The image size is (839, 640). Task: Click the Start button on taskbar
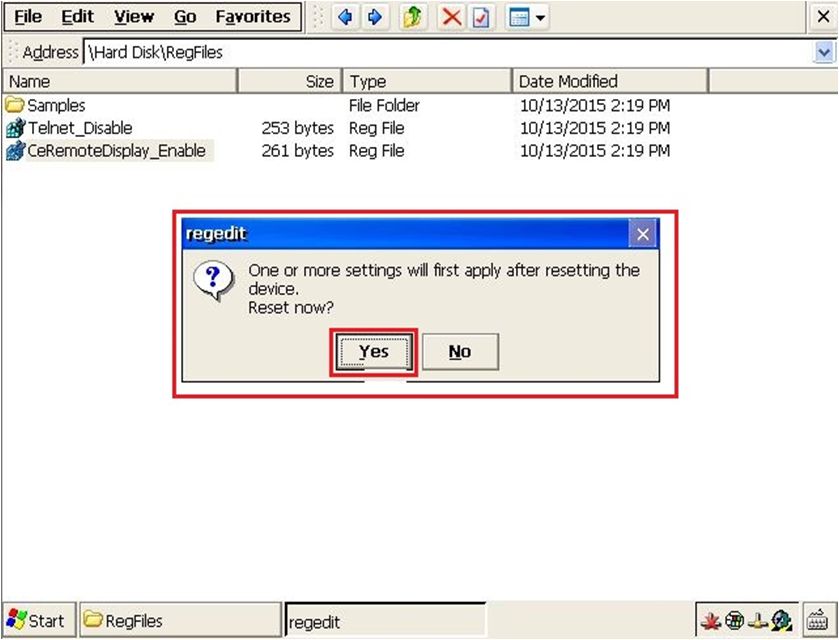[36, 621]
